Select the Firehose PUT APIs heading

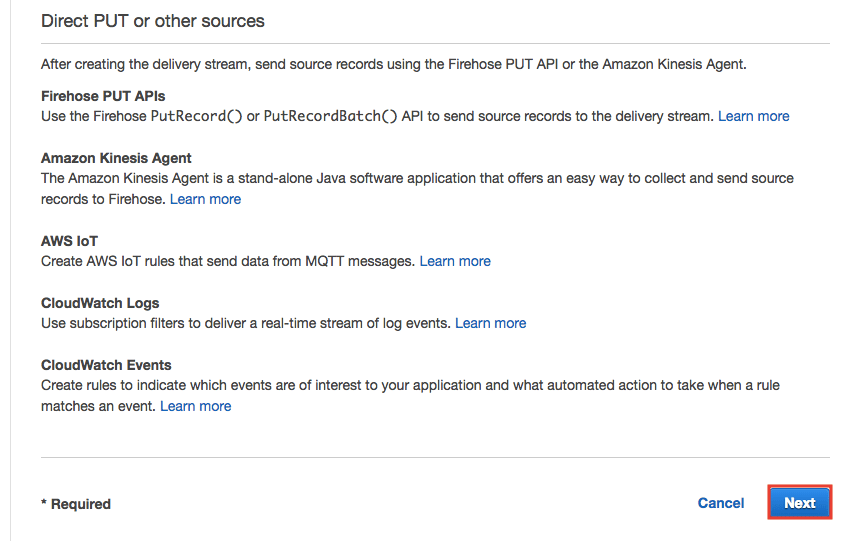pos(103,96)
